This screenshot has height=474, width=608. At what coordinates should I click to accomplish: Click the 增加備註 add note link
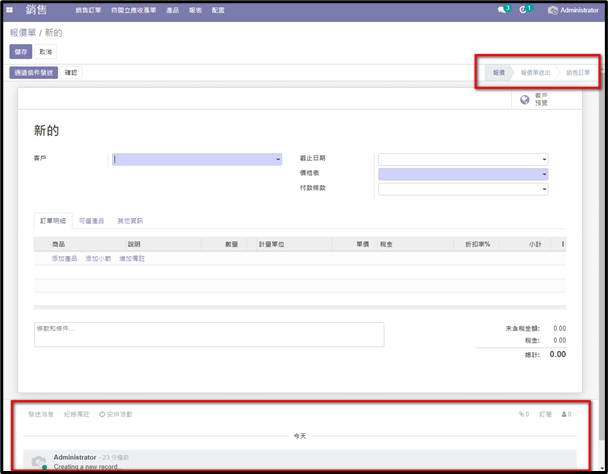132,258
